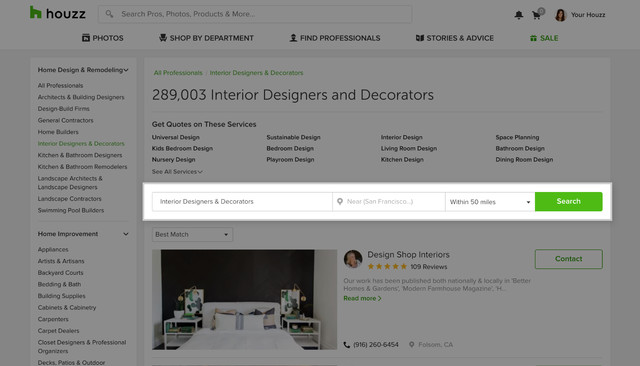Select Playroom Design service
The height and width of the screenshot is (366, 640).
point(290,160)
